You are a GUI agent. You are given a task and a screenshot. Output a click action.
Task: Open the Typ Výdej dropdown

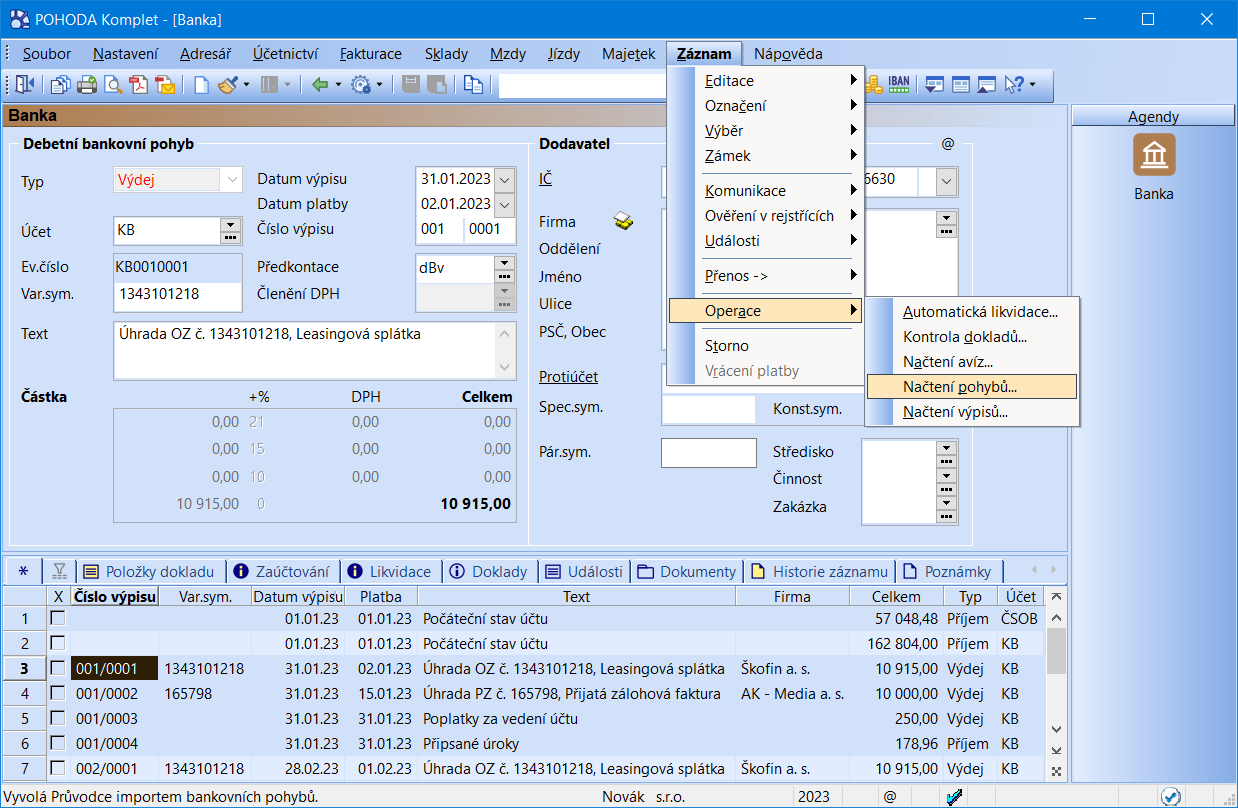tap(232, 180)
